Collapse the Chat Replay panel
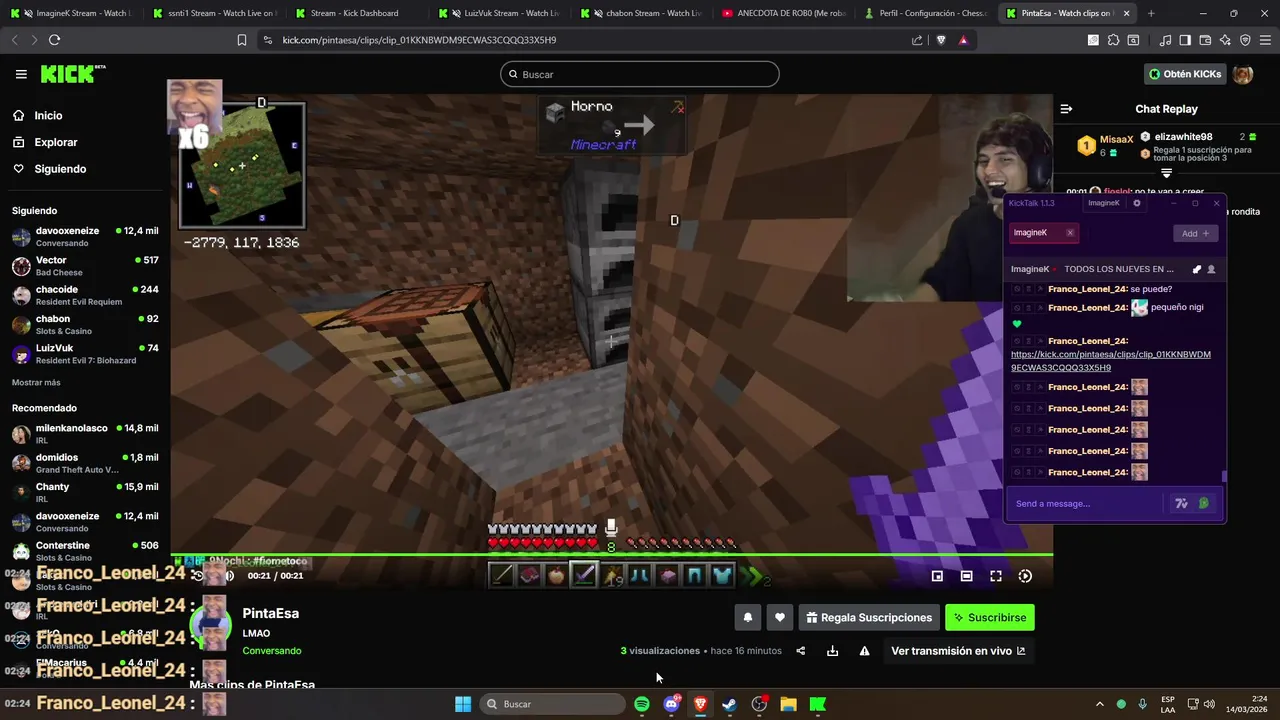 [x=1066, y=109]
